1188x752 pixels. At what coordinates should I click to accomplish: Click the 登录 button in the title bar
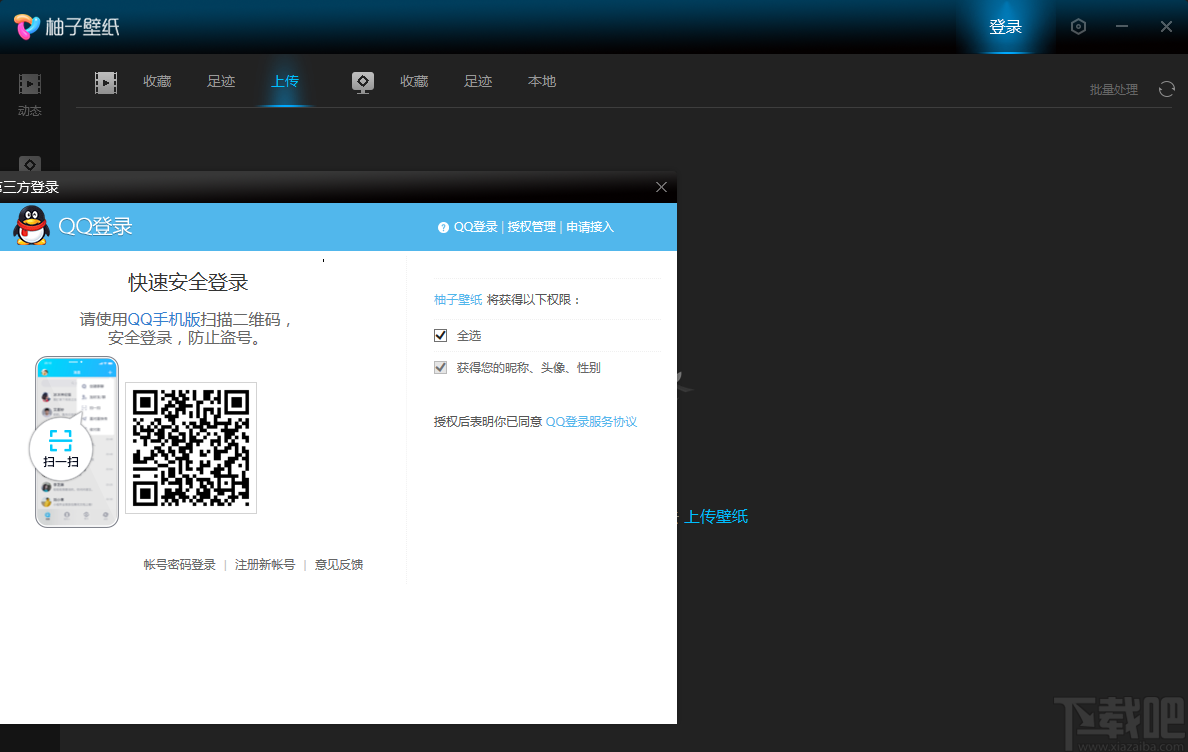coord(1006,27)
